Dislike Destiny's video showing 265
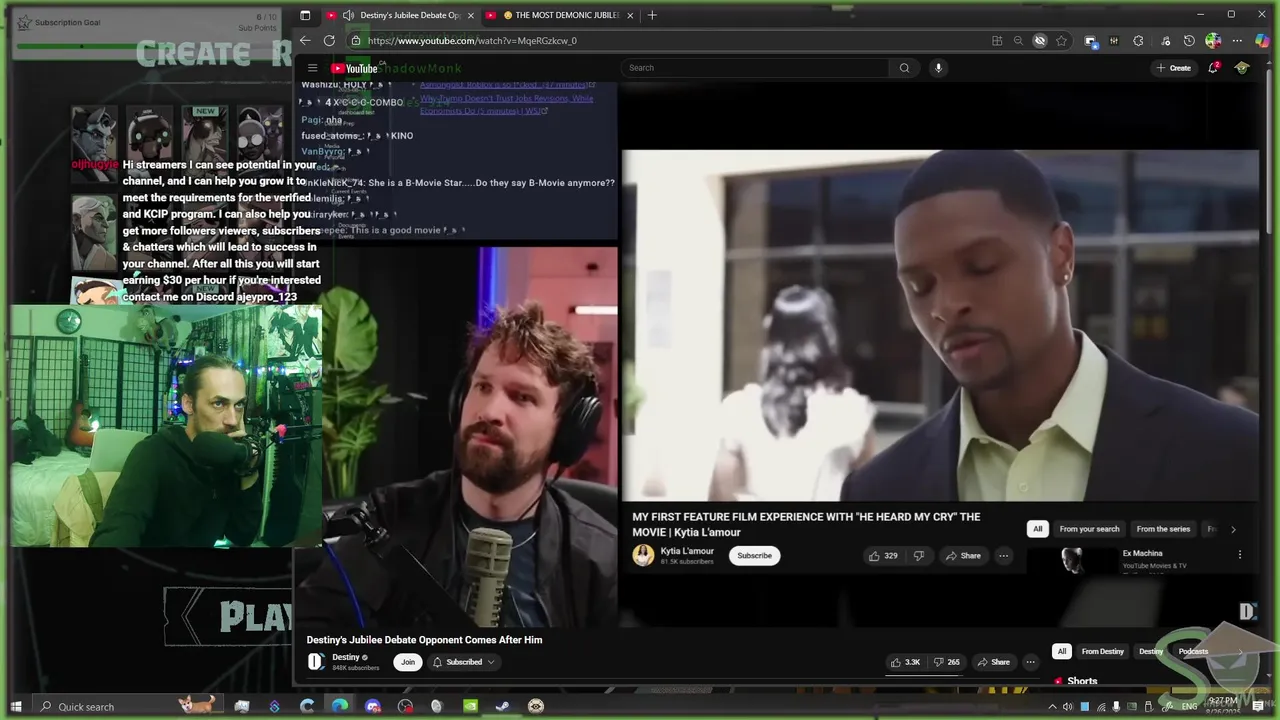This screenshot has height=720, width=1280. click(947, 662)
